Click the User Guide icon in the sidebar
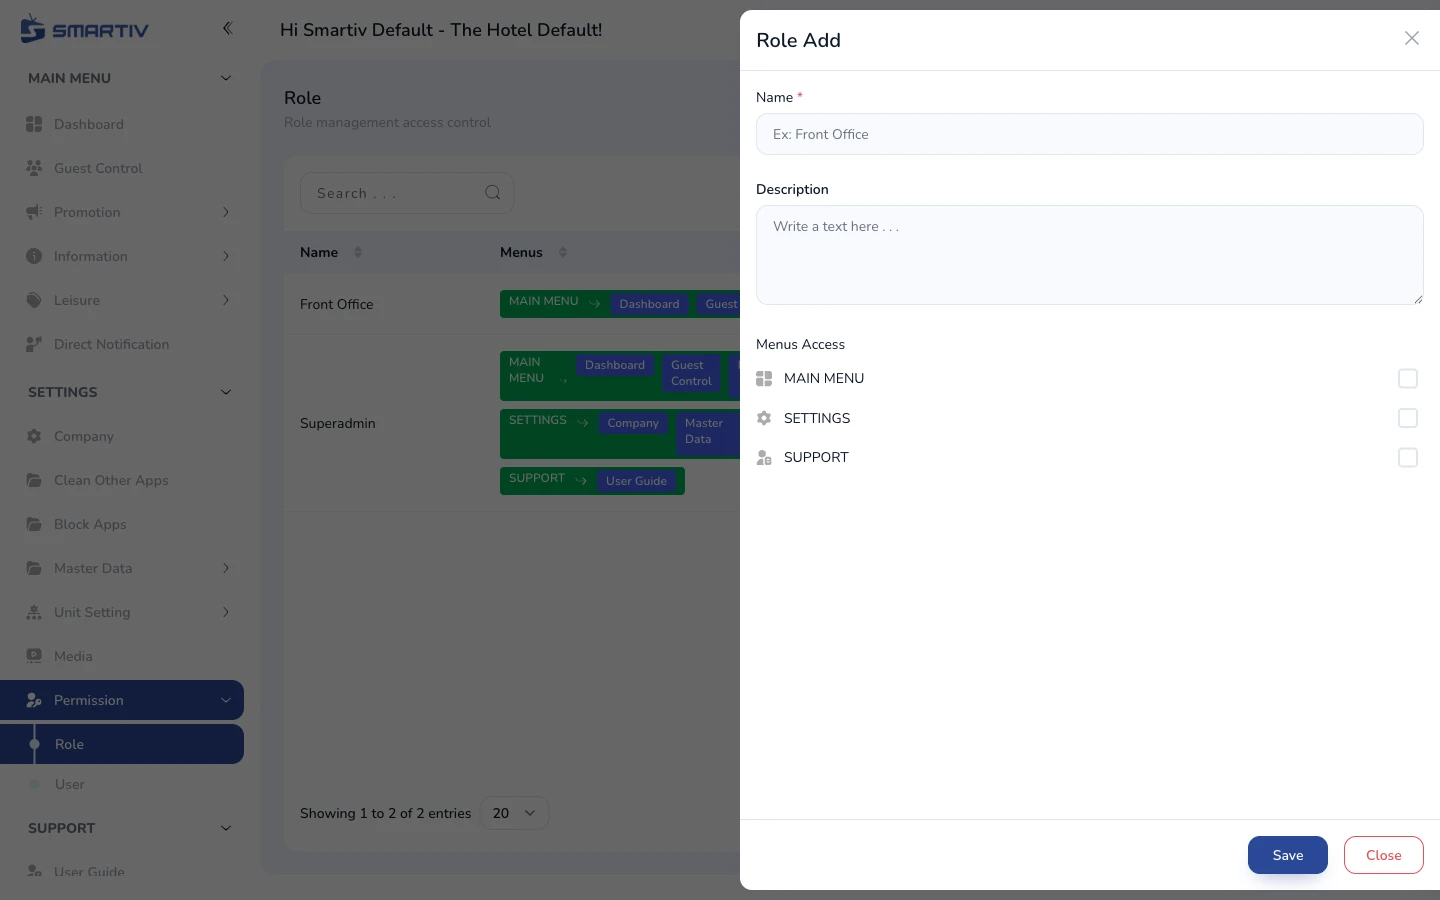 (34, 871)
